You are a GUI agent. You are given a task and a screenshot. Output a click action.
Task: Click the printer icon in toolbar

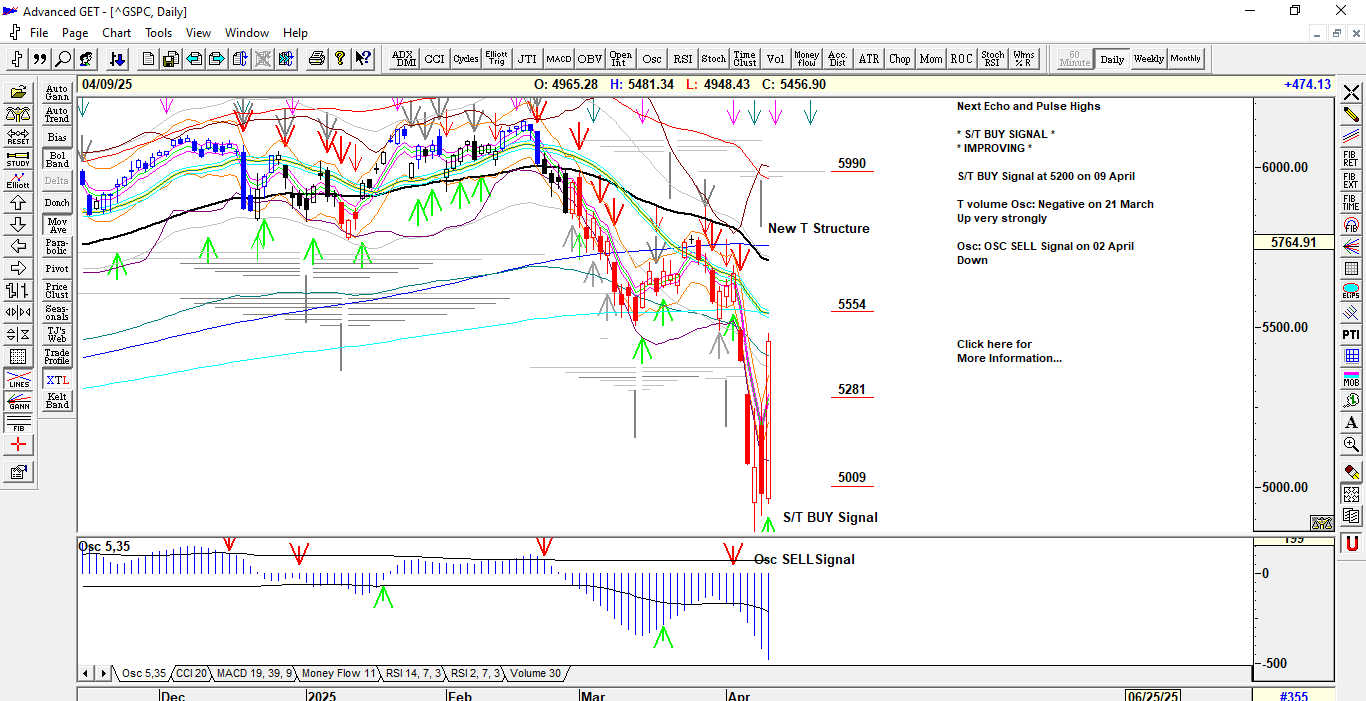coord(317,59)
